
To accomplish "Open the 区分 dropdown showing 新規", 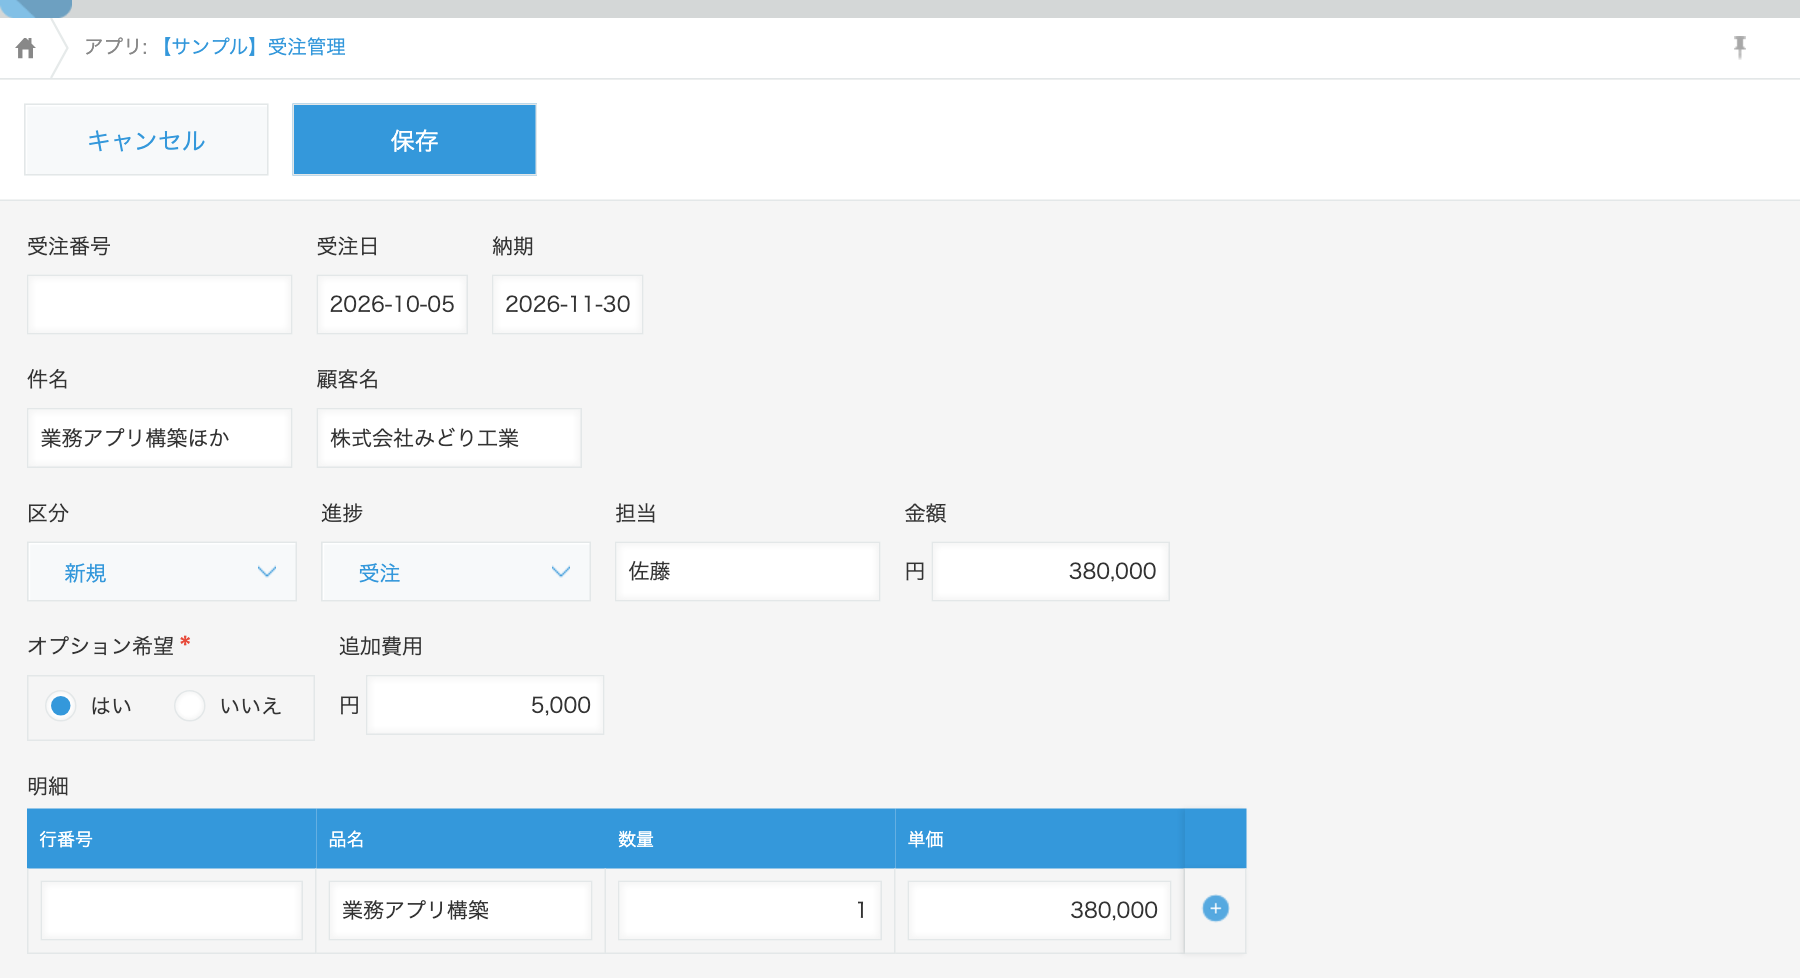I will point(162,572).
